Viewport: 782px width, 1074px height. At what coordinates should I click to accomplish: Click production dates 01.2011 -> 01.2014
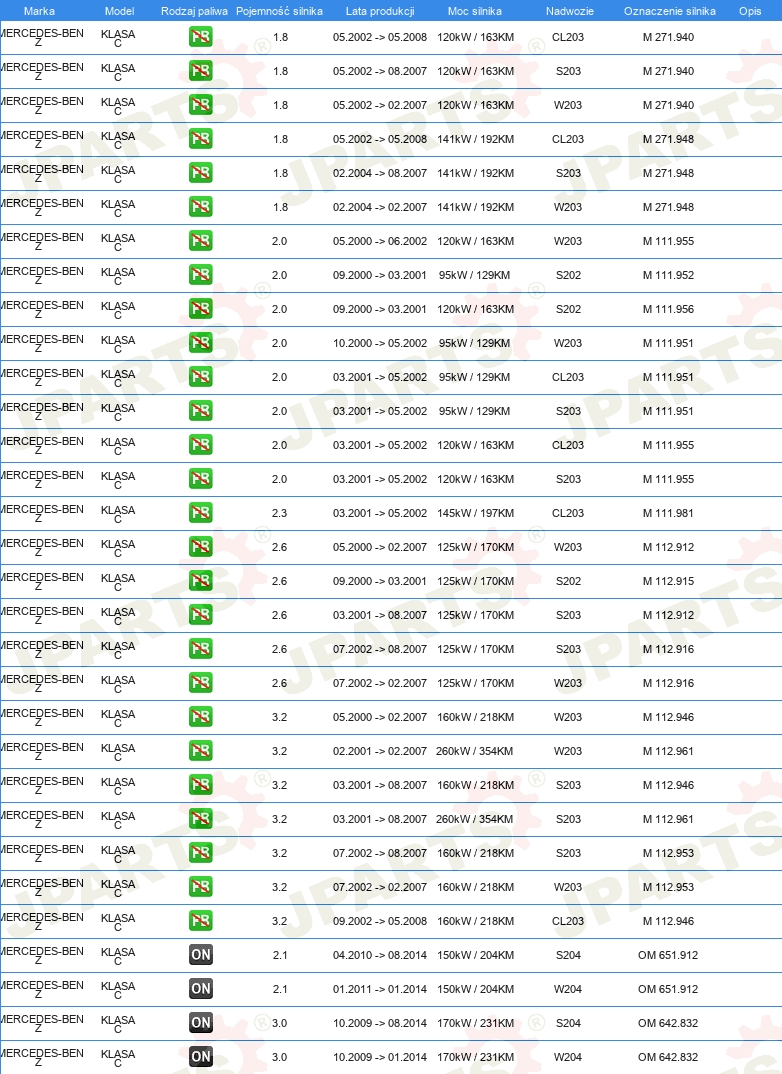point(380,989)
